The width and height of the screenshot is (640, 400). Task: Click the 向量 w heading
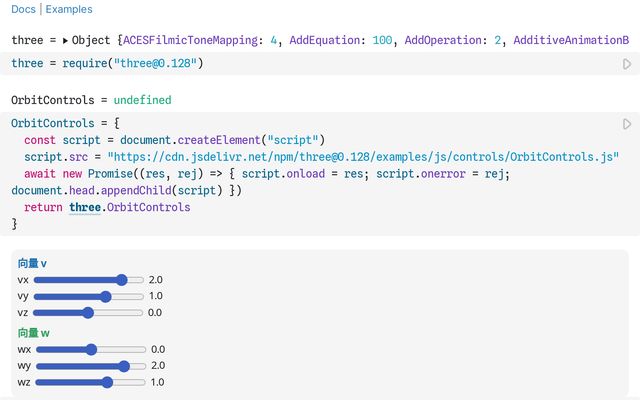pos(33,332)
